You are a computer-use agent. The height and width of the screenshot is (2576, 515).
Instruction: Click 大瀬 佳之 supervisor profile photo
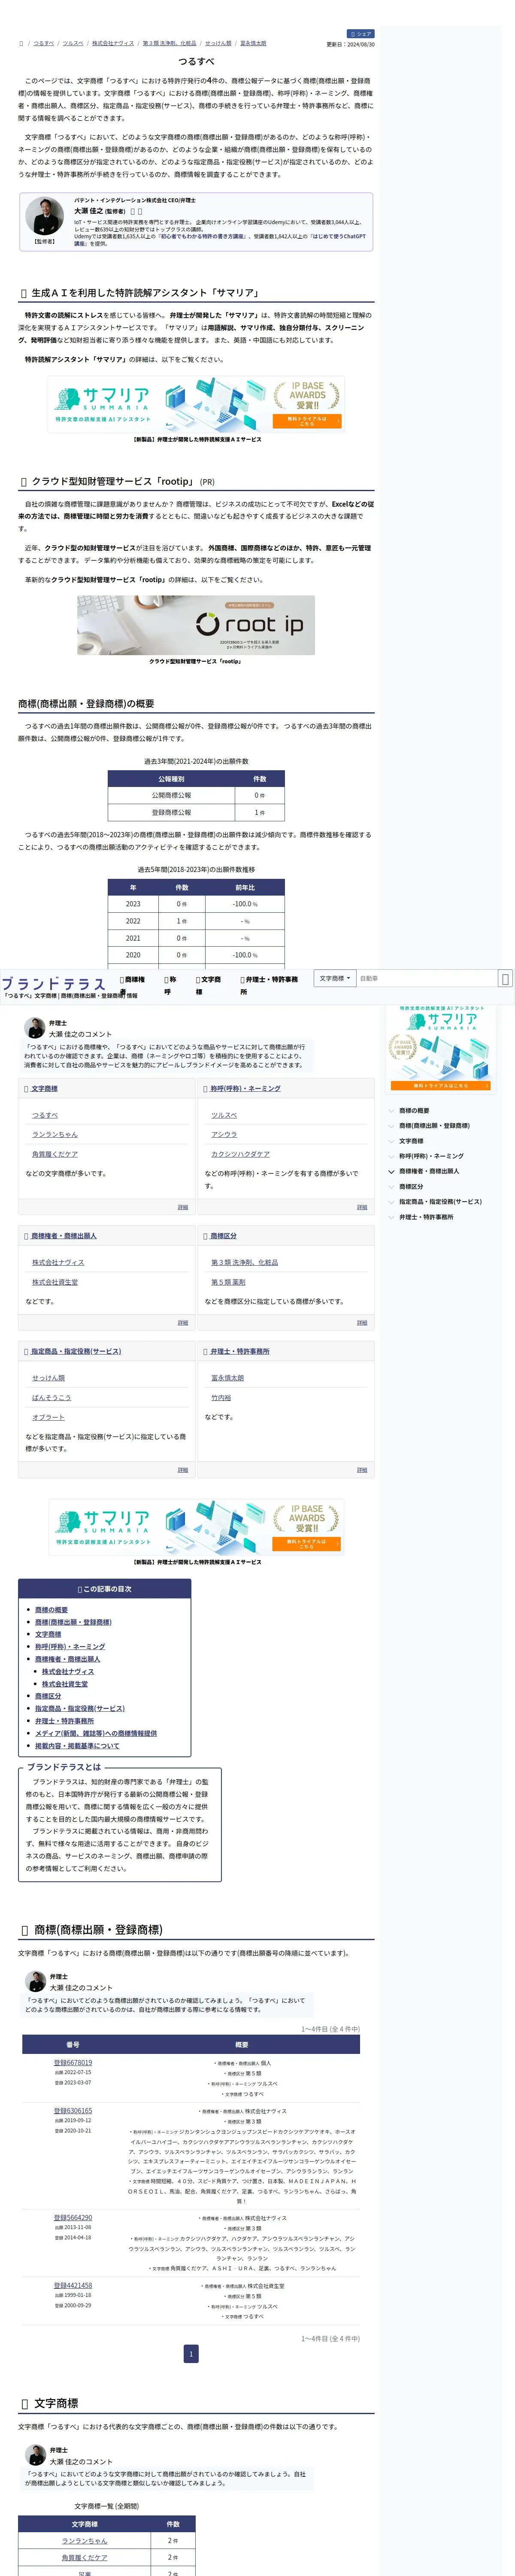tap(44, 216)
